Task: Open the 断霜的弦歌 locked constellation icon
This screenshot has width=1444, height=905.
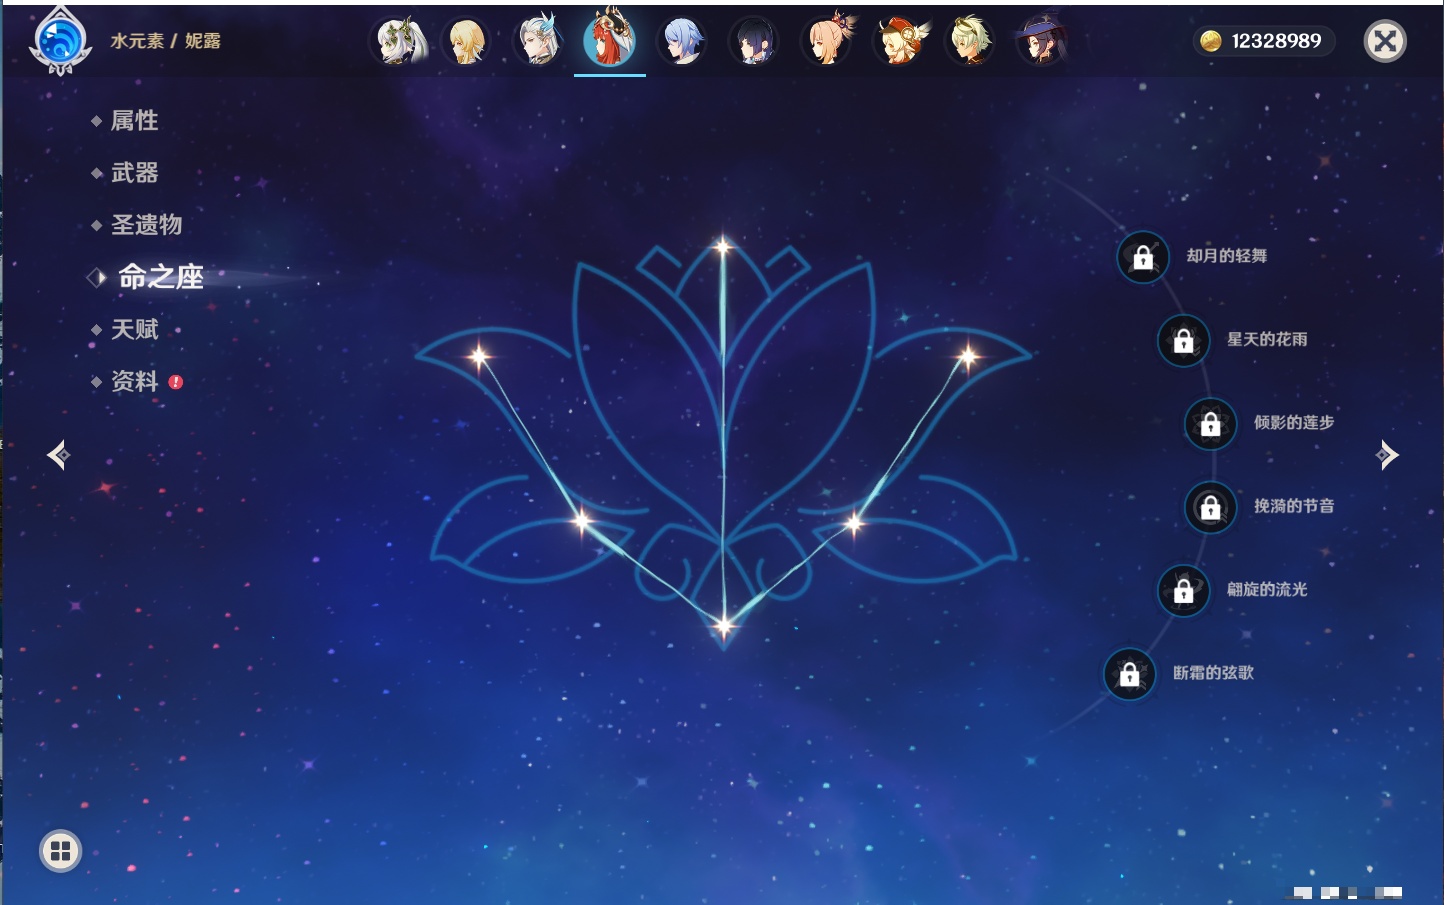Action: click(1130, 674)
